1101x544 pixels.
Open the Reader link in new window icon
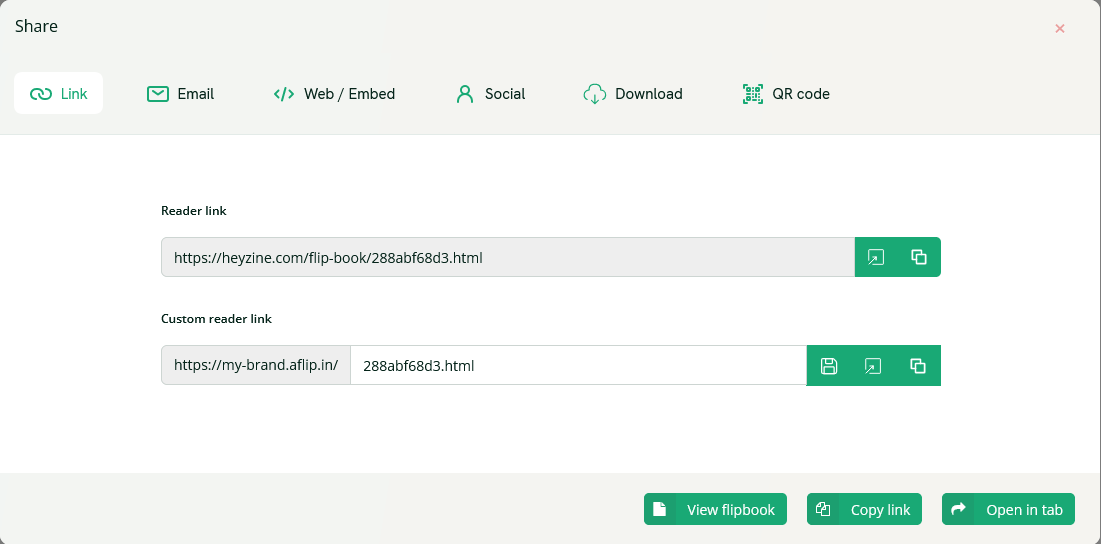coord(876,257)
